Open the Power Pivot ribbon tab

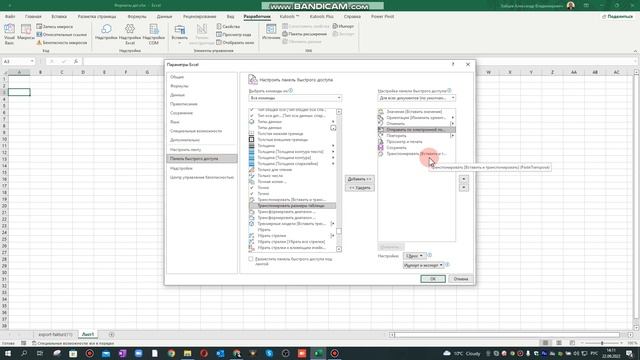click(x=382, y=17)
